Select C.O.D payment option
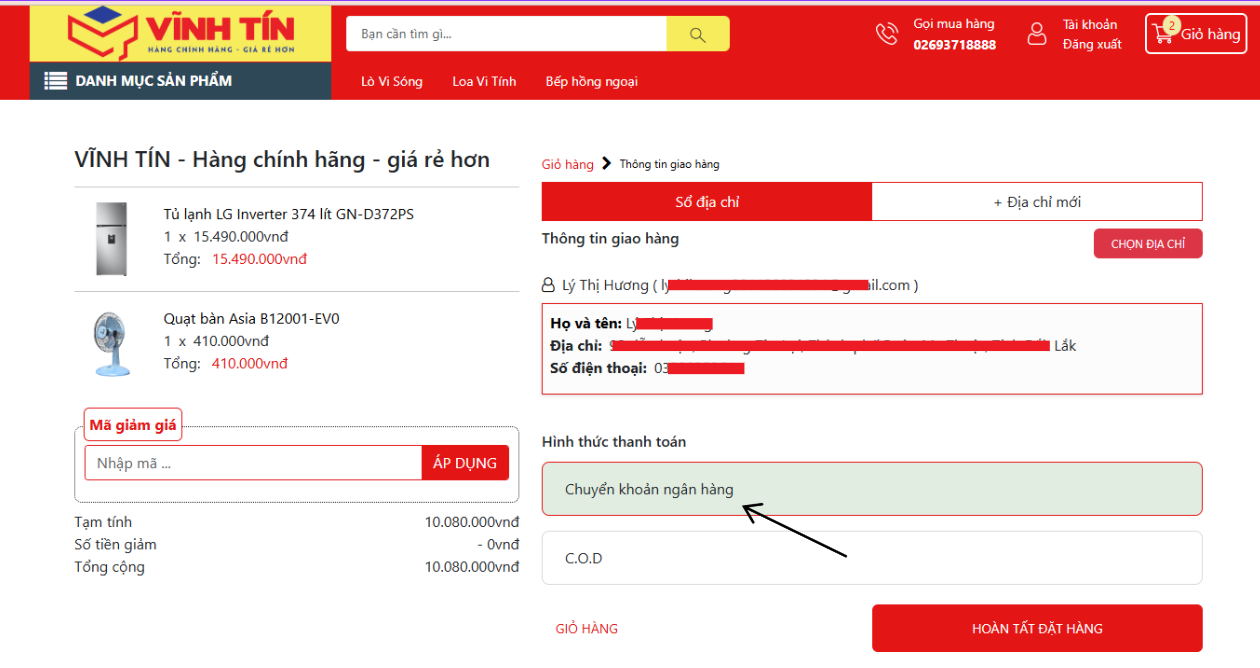The height and width of the screenshot is (668, 1260). pos(872,558)
